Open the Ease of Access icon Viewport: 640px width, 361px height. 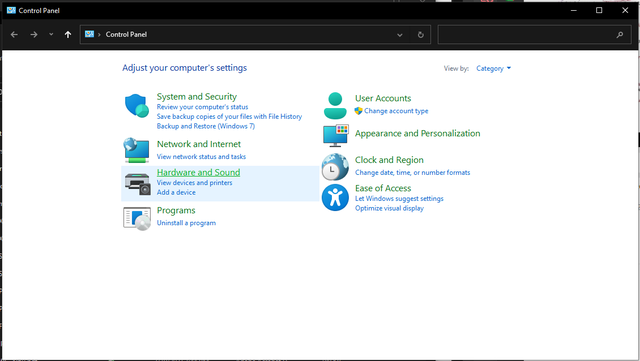coord(335,197)
